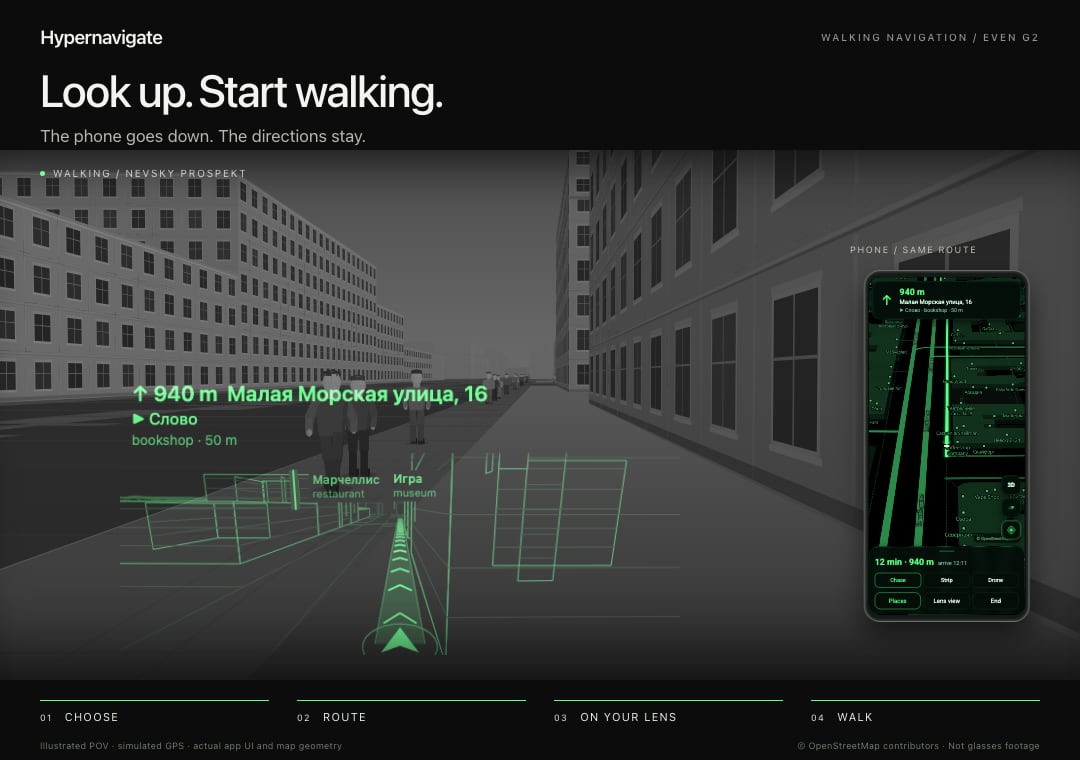The height and width of the screenshot is (760, 1080).
Task: Click the bookshop · 50 m line
Action: [x=184, y=440]
